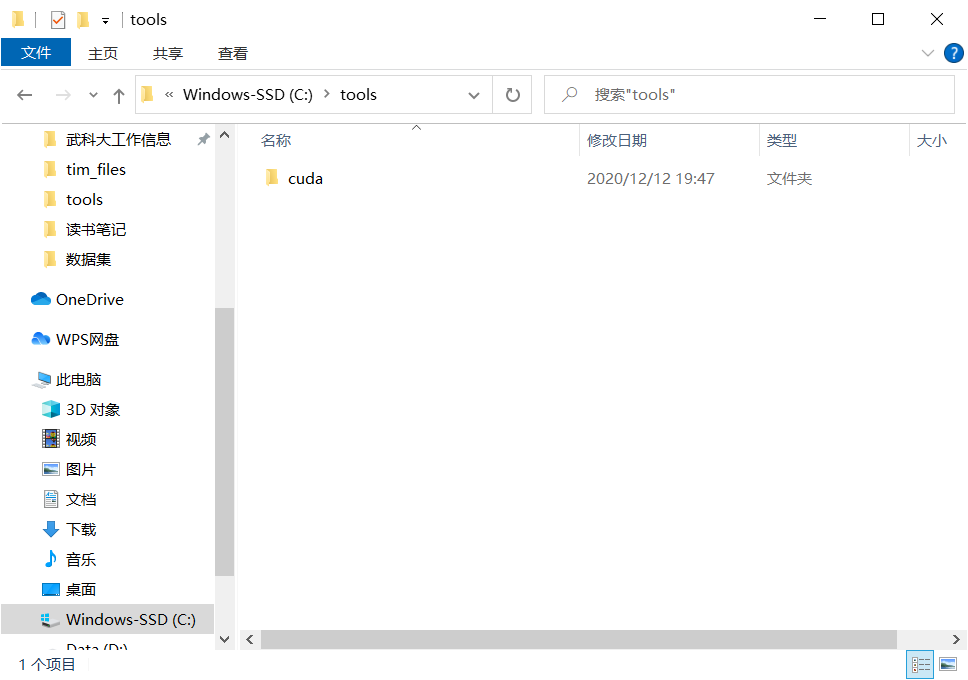Viewport: 968px width, 680px height.
Task: Open the tim_files folder in sidebar
Action: click(98, 169)
